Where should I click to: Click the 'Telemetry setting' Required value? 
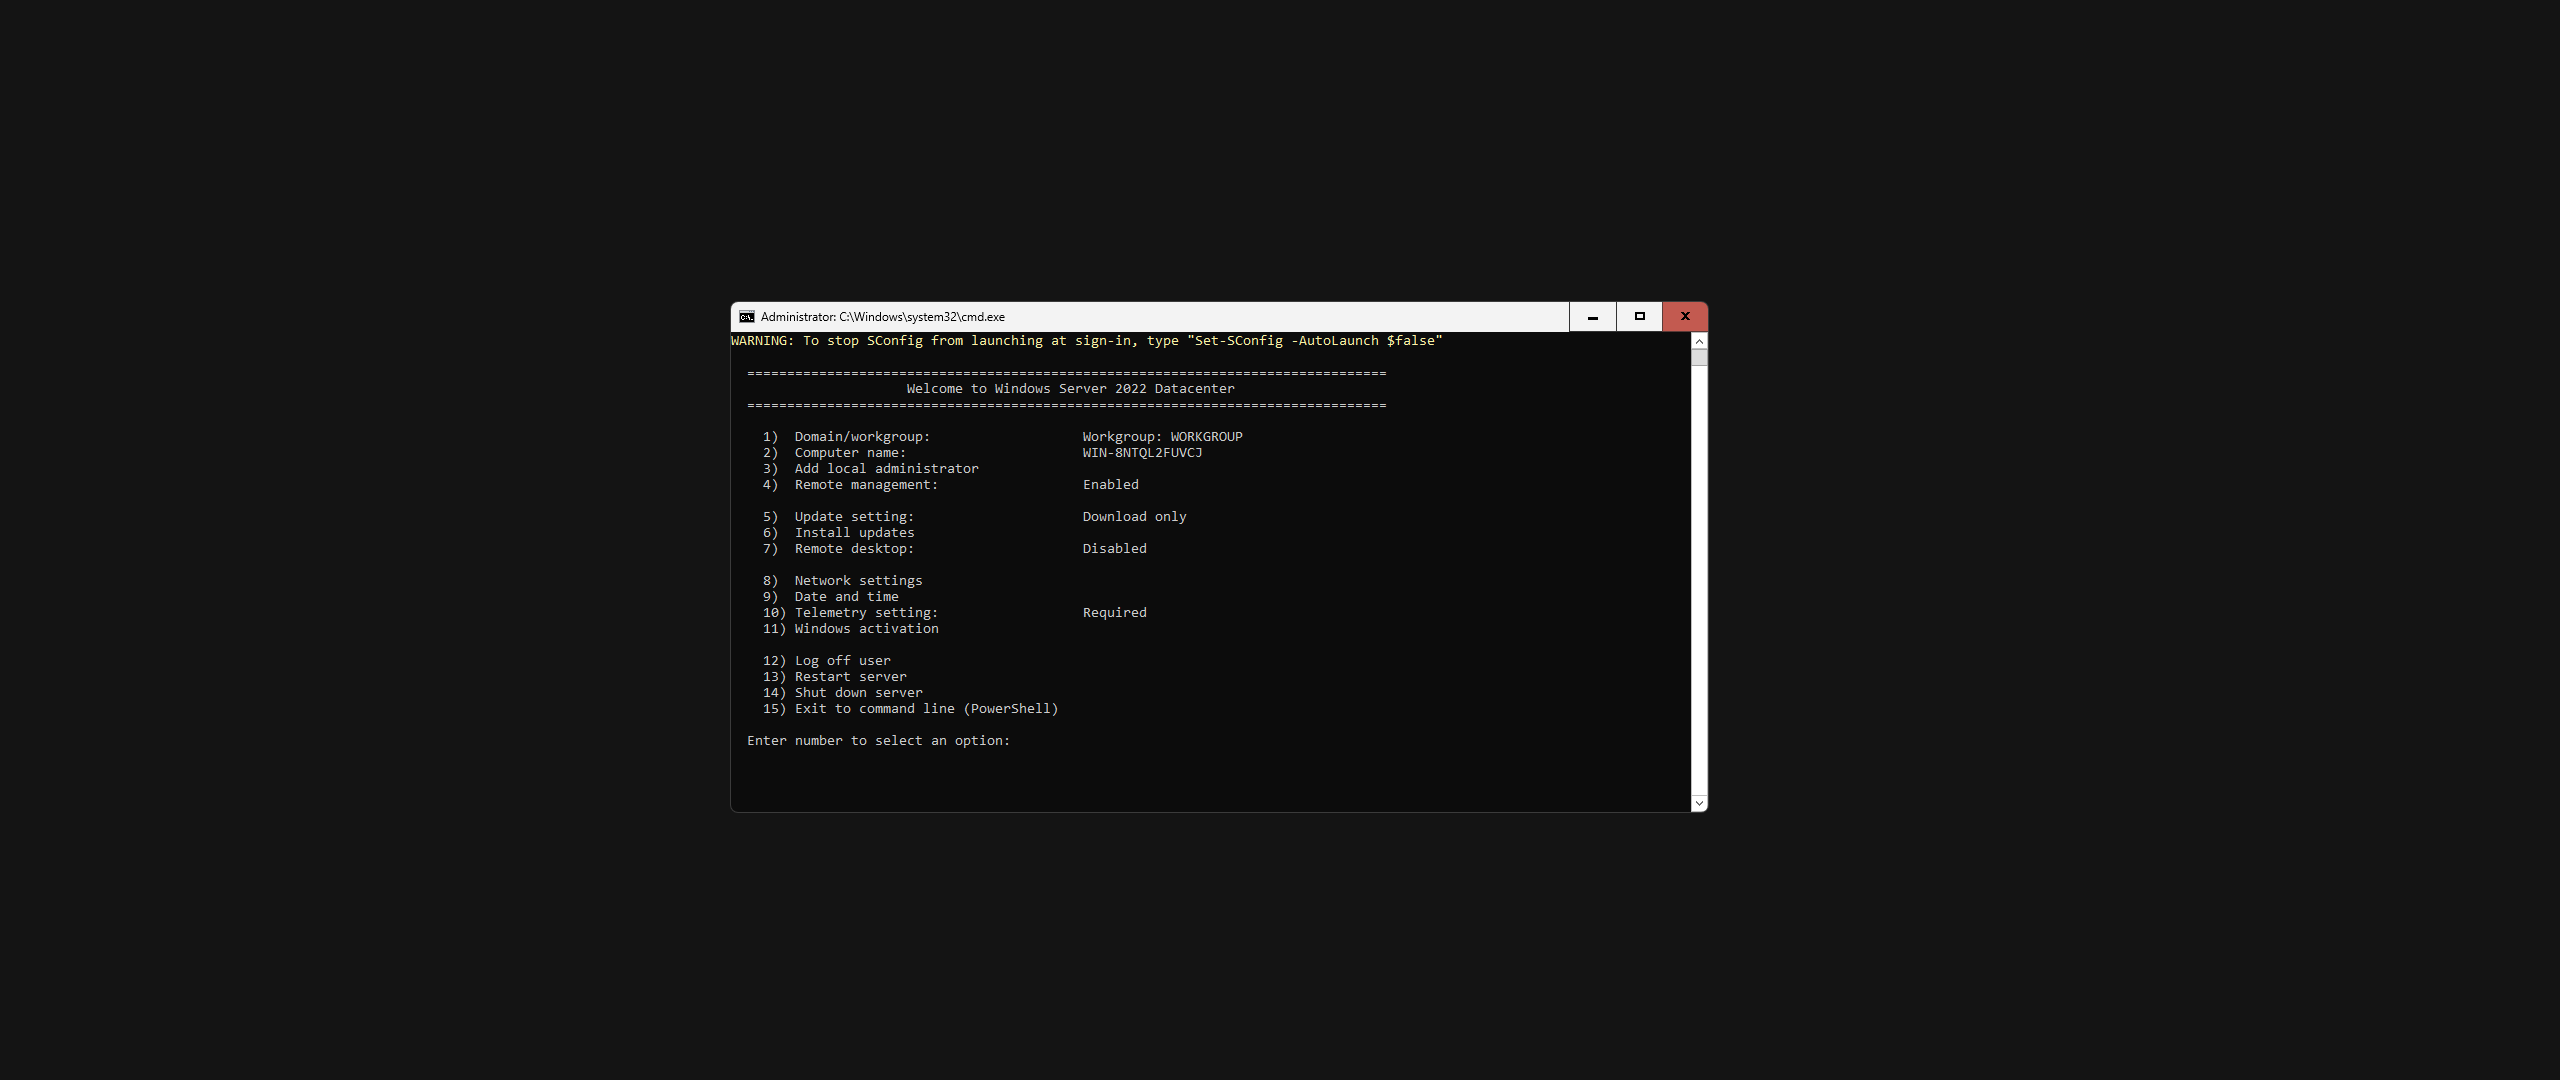point(1114,613)
